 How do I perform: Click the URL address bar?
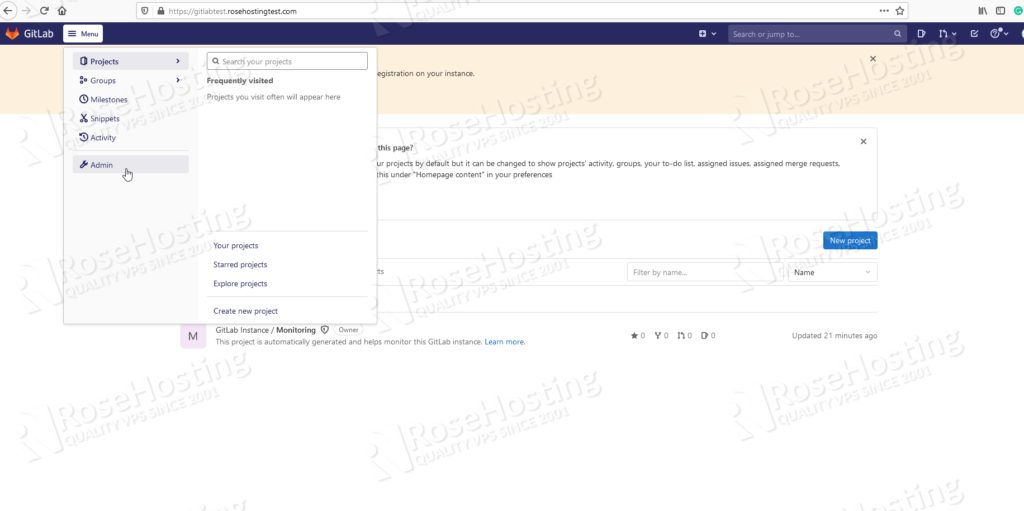522,11
